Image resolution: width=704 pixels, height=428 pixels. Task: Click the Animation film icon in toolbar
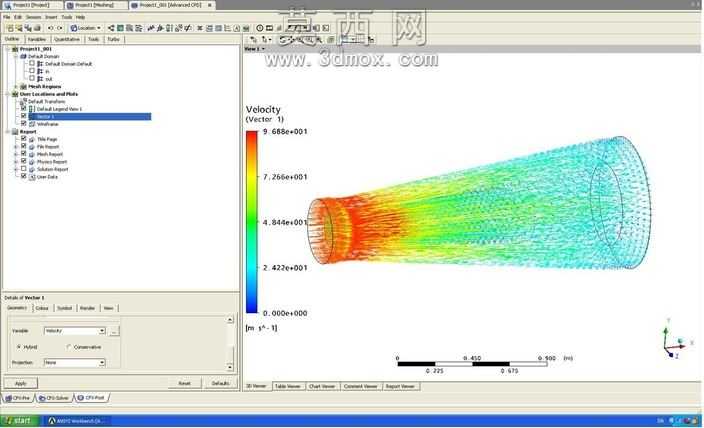click(269, 28)
